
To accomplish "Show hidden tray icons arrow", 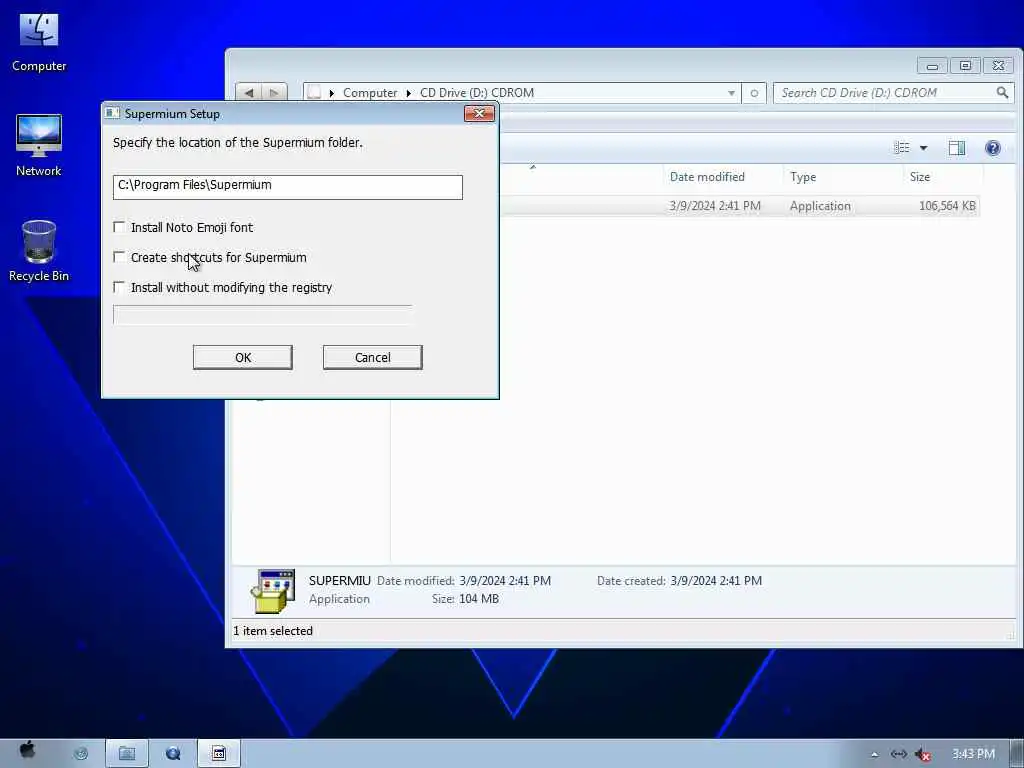I will coord(874,754).
